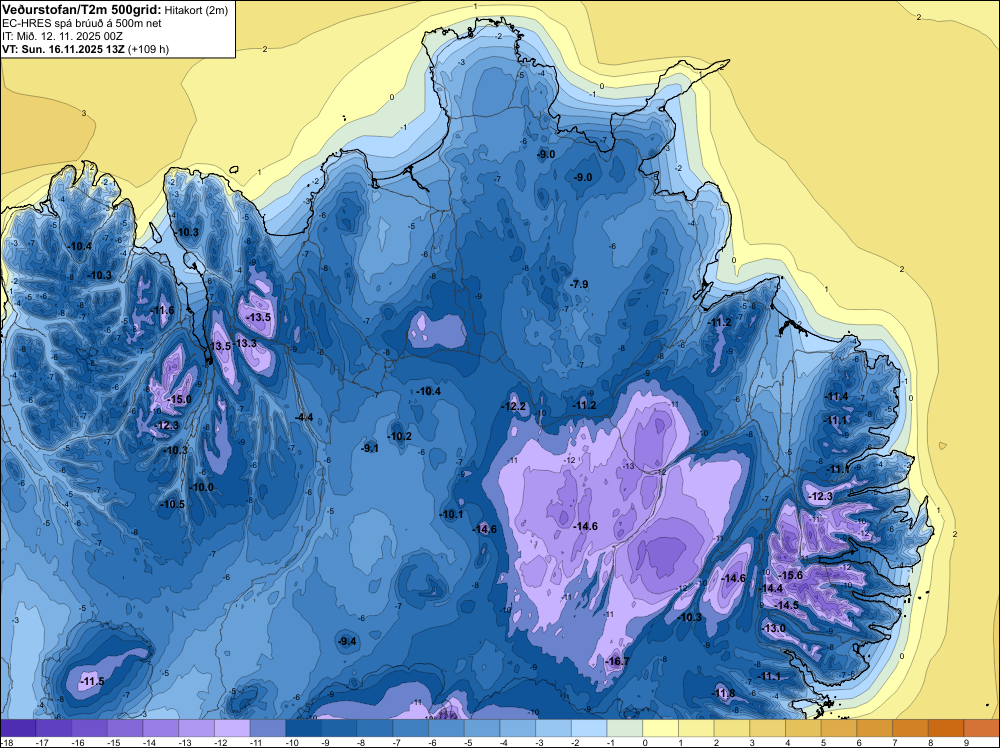Click the legend scale label -17
Viewport: 1000px width, 748px height.
pos(43,743)
